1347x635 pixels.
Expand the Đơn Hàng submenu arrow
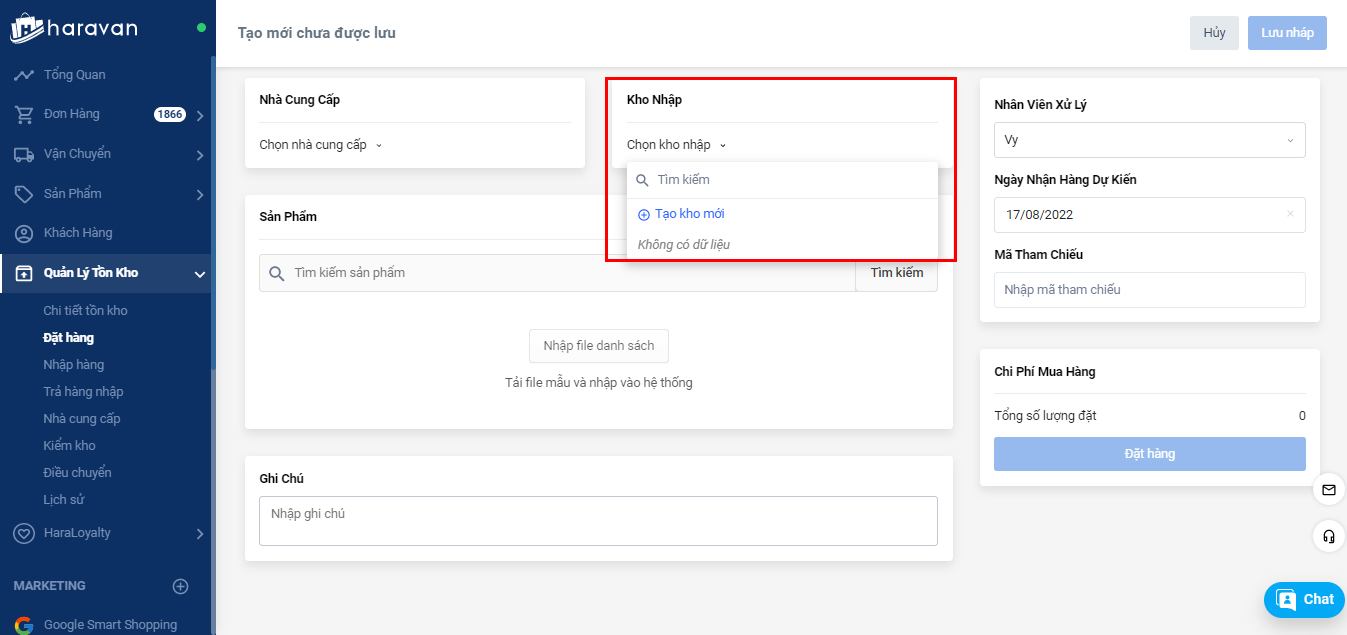(200, 115)
